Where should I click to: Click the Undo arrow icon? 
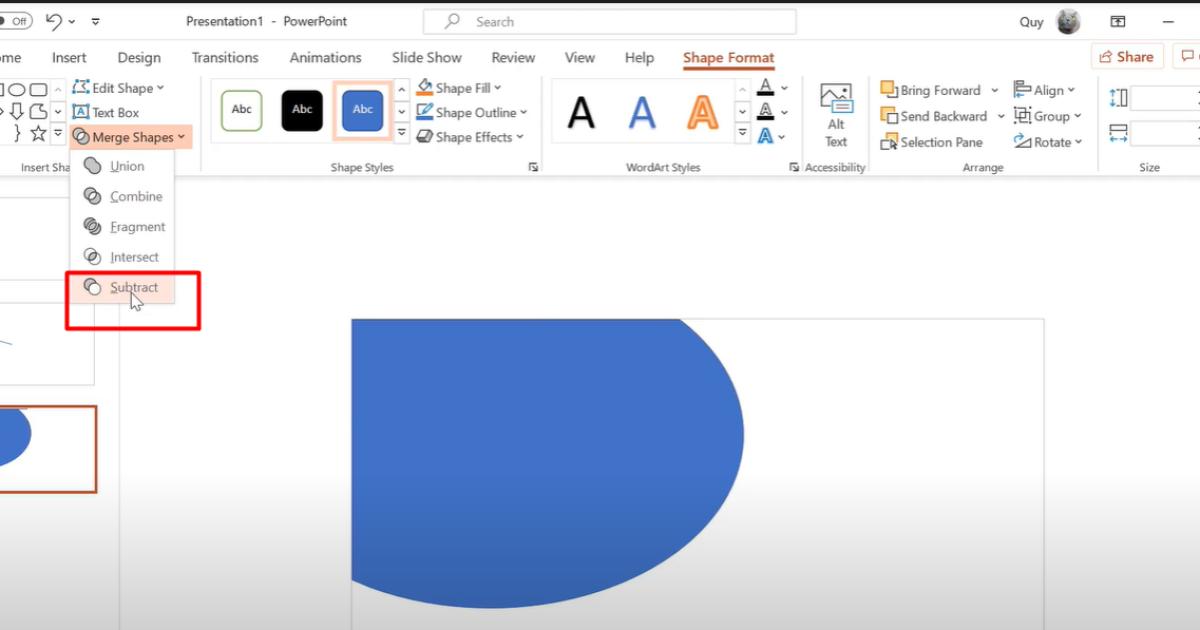point(54,21)
